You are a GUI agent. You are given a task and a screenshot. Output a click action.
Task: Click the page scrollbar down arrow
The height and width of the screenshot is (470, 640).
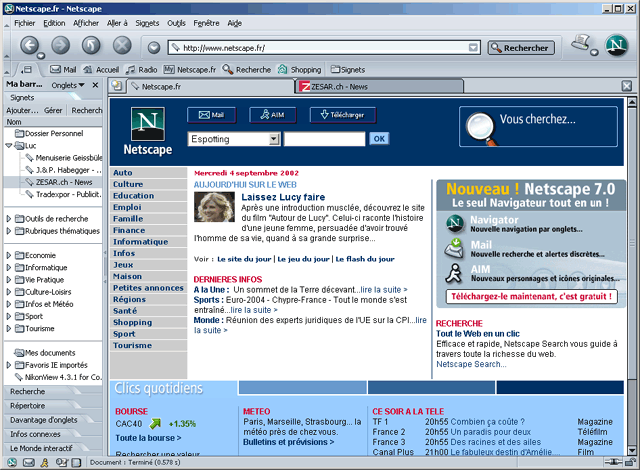click(631, 450)
